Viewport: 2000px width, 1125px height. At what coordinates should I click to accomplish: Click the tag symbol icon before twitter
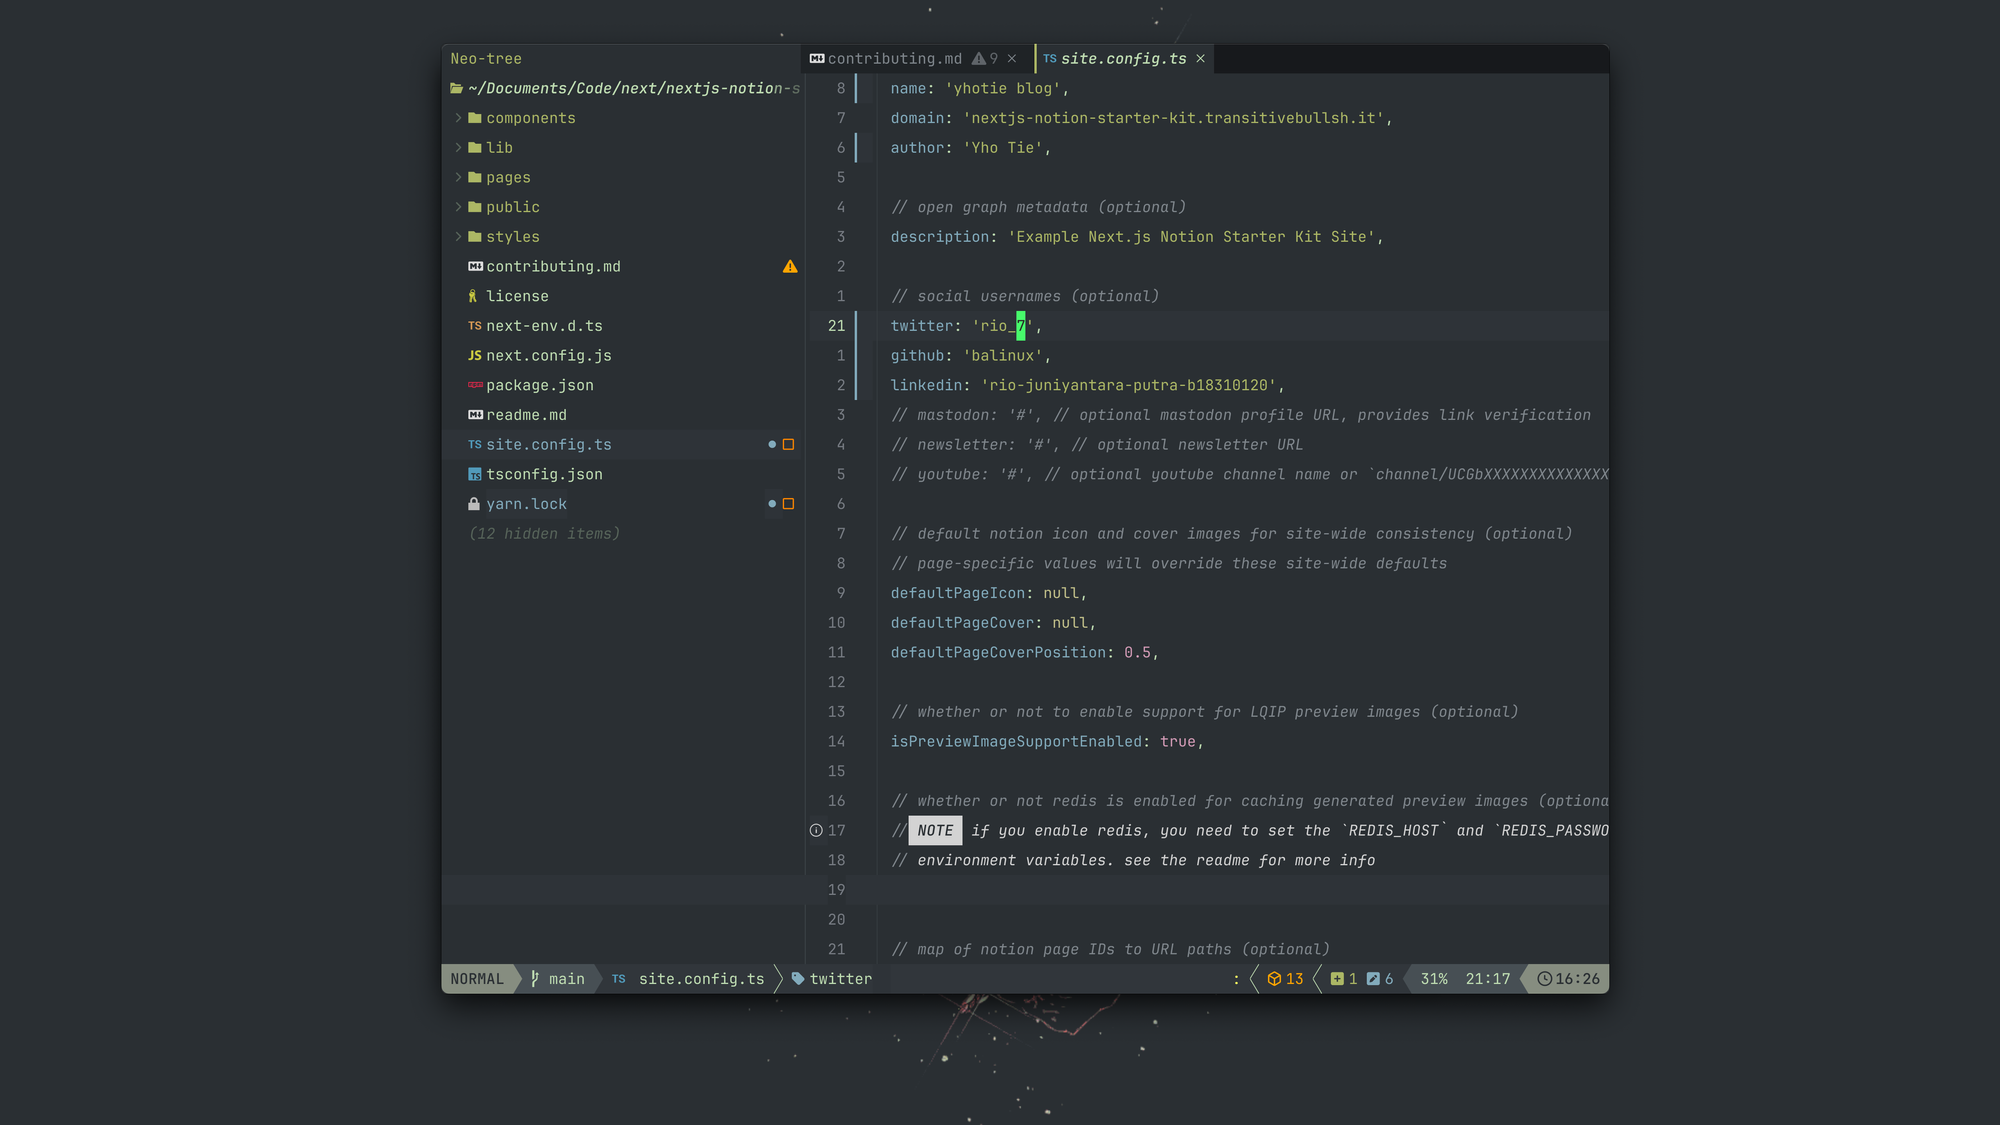(798, 979)
